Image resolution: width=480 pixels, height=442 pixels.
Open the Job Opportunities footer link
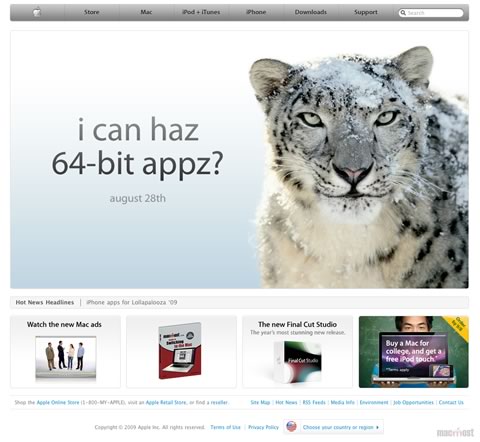(x=414, y=402)
